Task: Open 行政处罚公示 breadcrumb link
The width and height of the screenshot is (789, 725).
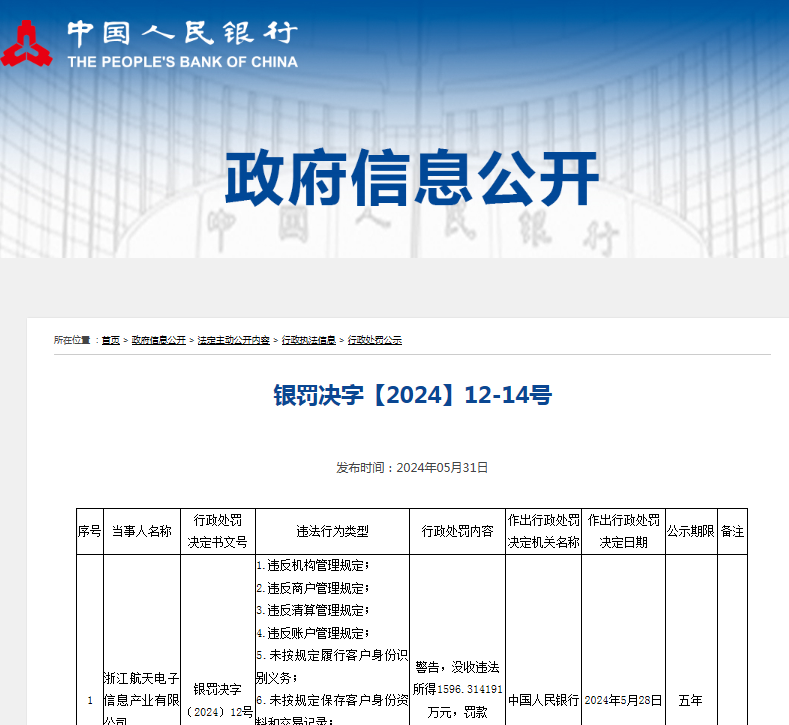Action: point(375,340)
